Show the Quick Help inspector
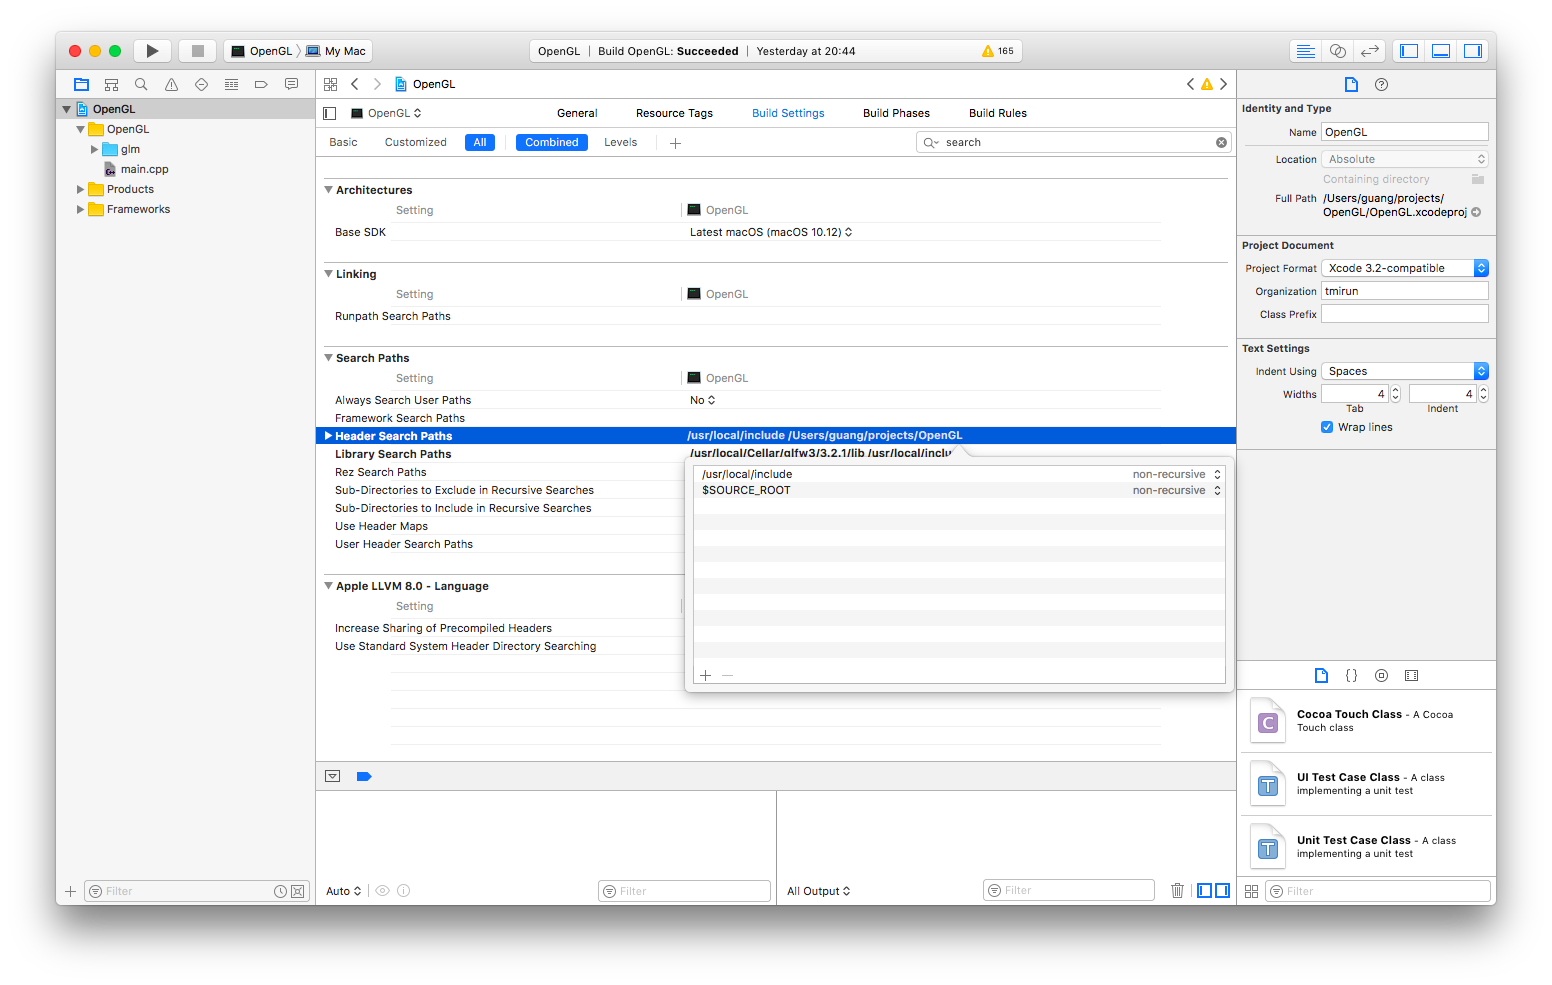The image size is (1552, 985). click(x=1381, y=85)
